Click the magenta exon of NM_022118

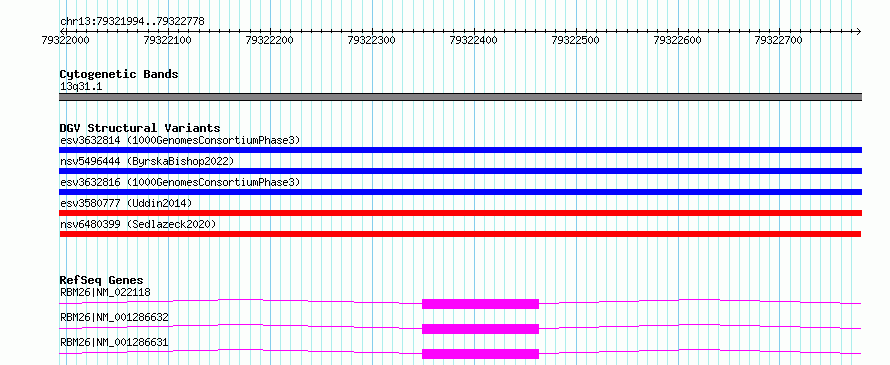click(x=480, y=304)
